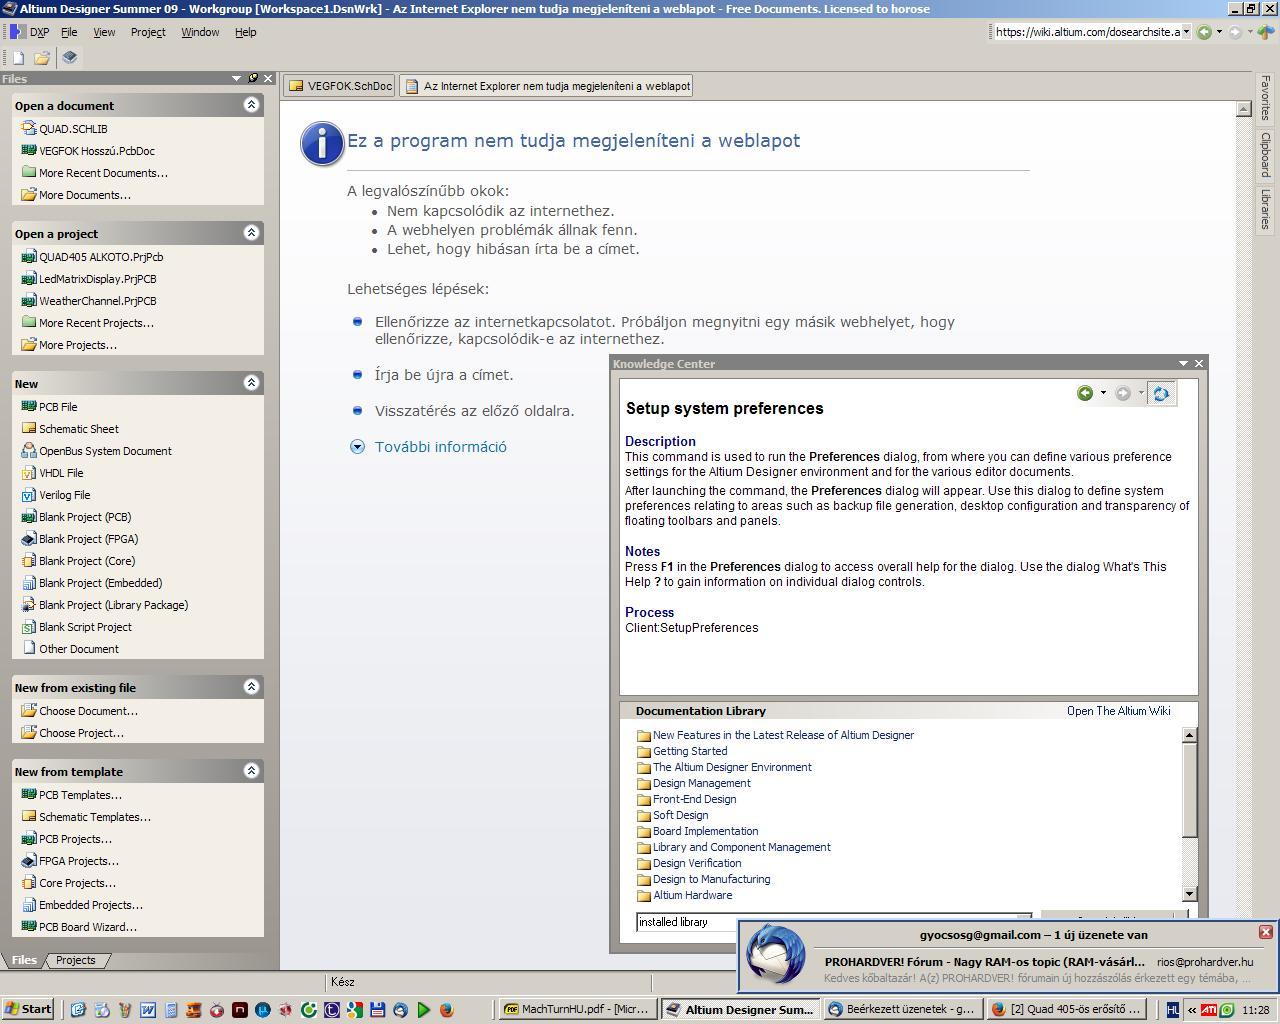Screen dimensions: 1280x1024
Task: Click the URL address field
Action: (1087, 32)
